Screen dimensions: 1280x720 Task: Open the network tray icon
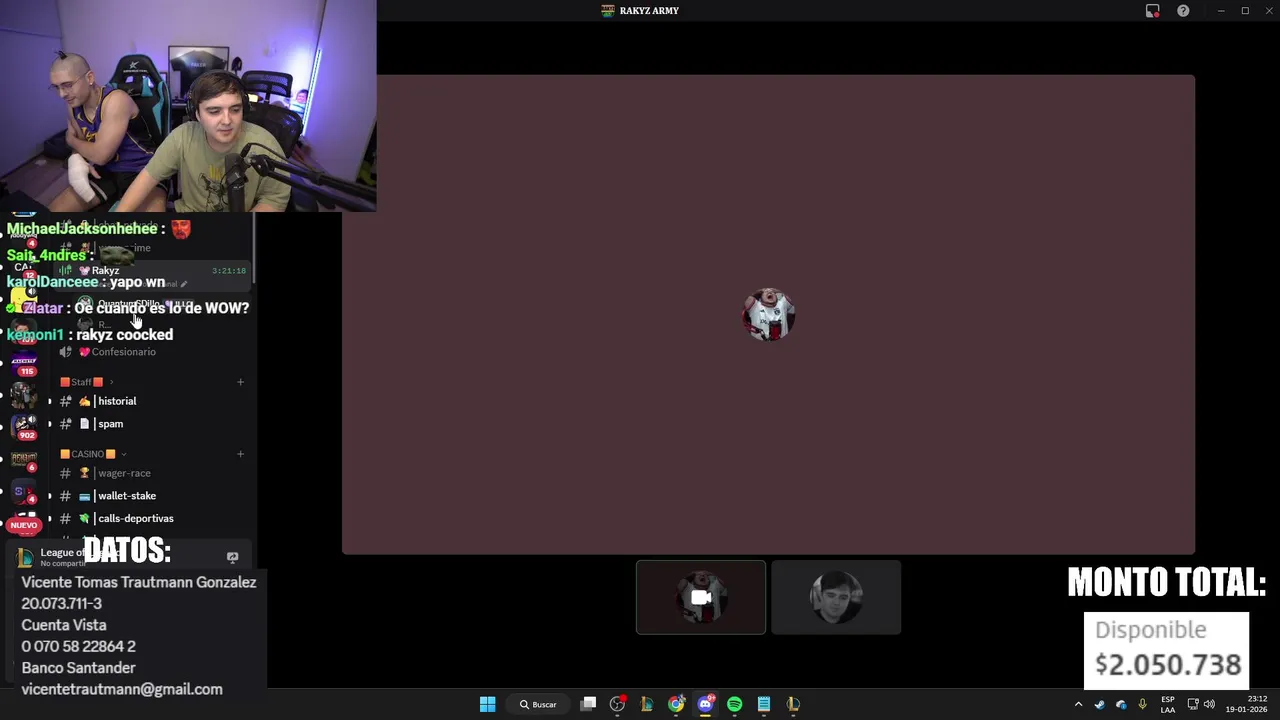[1193, 704]
